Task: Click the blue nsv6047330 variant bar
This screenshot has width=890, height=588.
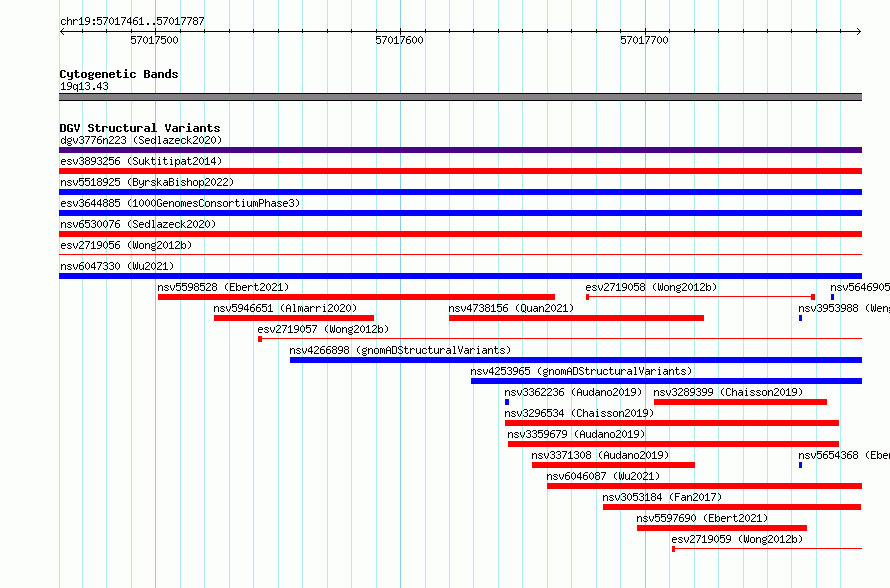Action: (x=460, y=276)
